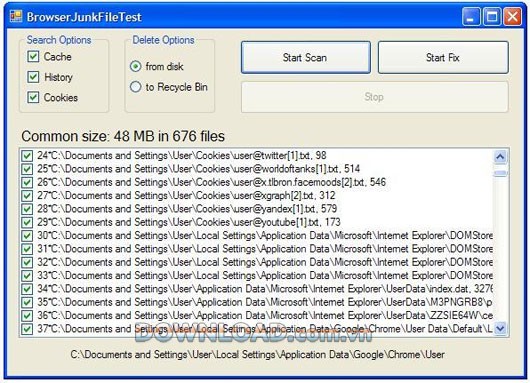Uncheck row 28 user@yandex cookie file

[27, 209]
